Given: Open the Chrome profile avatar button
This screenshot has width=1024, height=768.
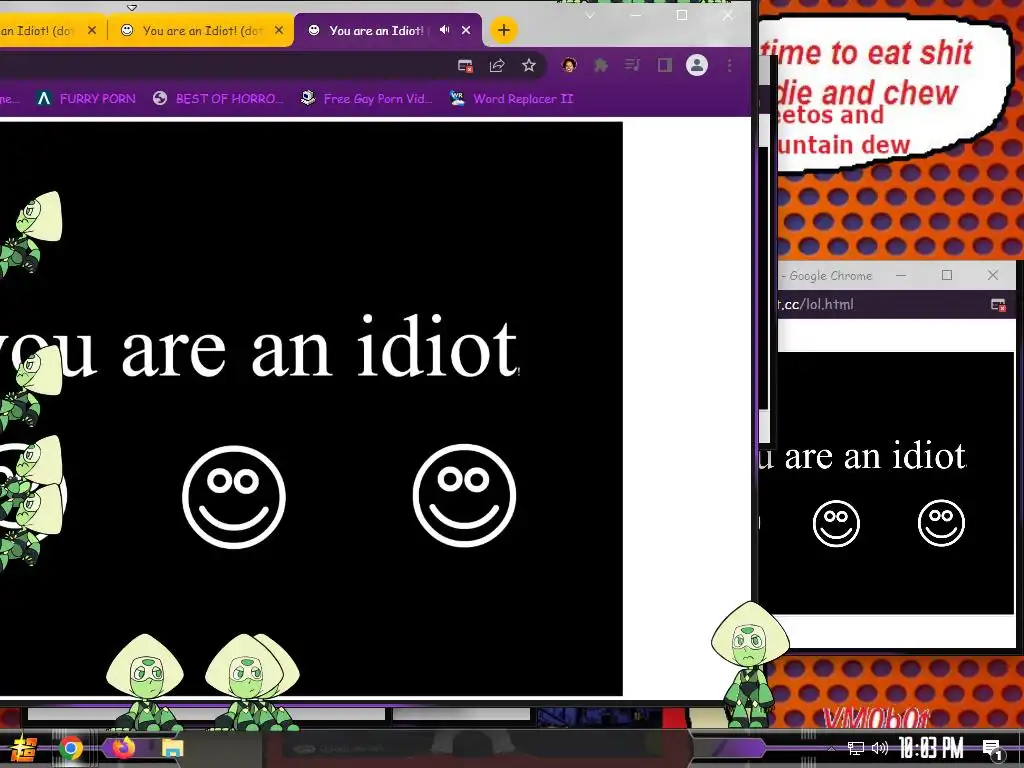Looking at the screenshot, I should coord(697,65).
